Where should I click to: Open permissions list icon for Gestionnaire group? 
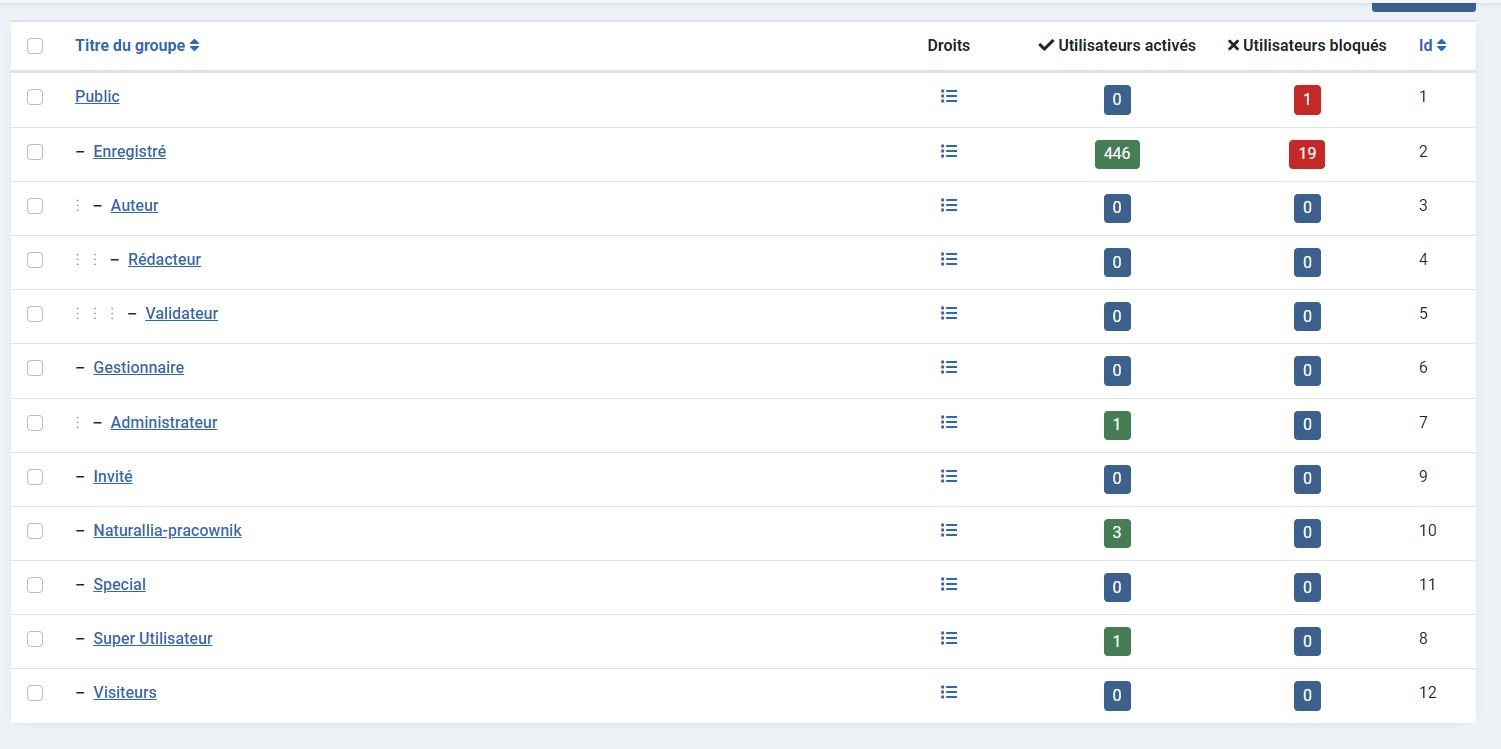(x=949, y=367)
